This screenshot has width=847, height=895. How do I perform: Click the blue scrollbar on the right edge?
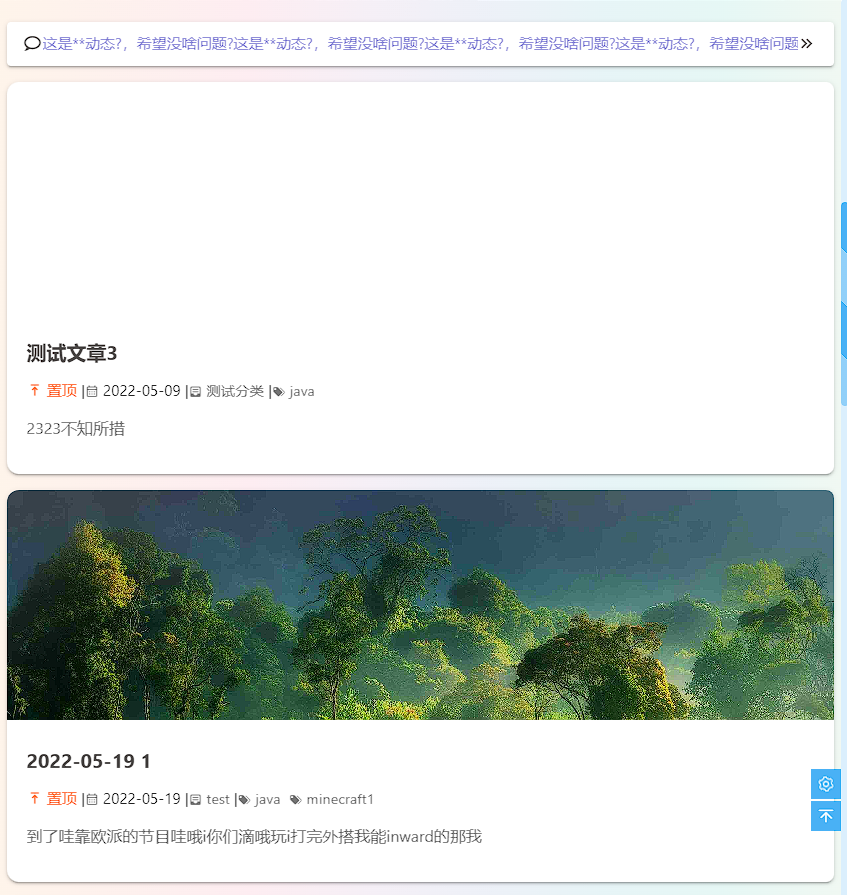click(843, 300)
